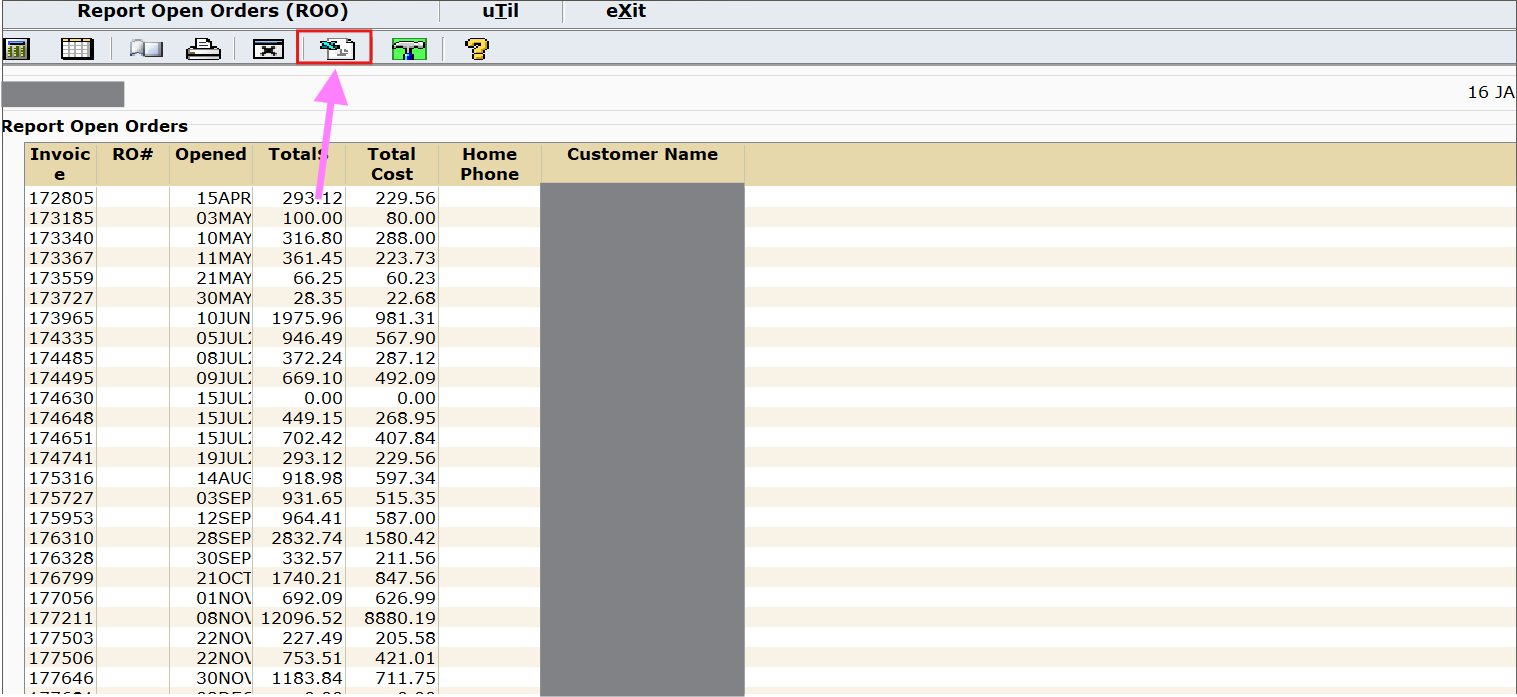Select invoice number 173559
This screenshot has height=697, width=1517.
click(x=61, y=278)
